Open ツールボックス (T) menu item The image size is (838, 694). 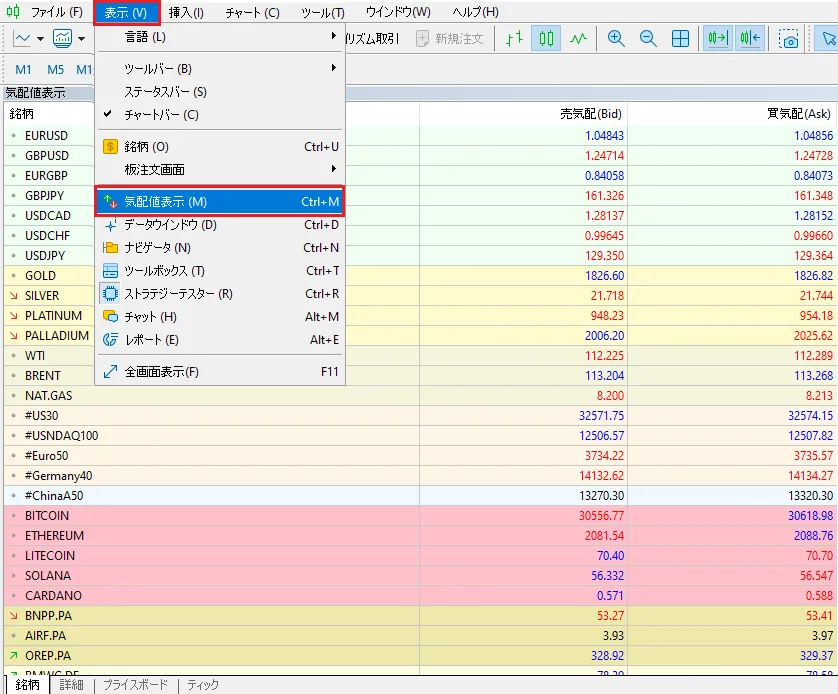[220, 271]
